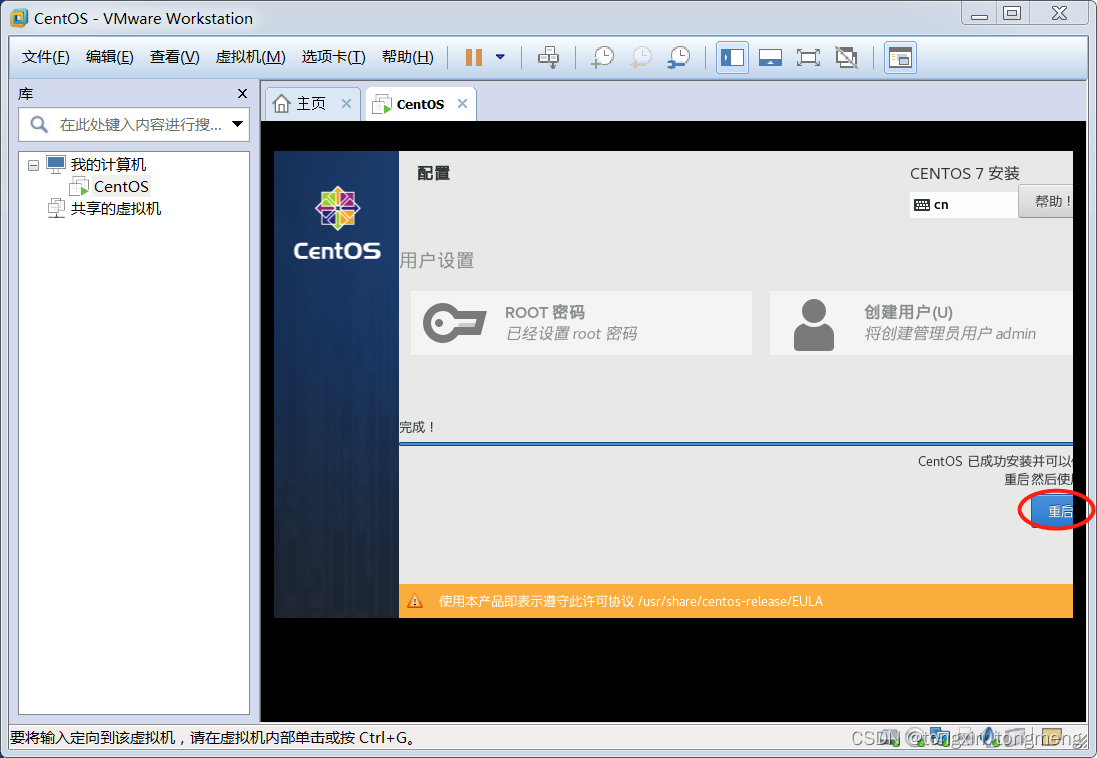Click the VMware application icon in the title bar
This screenshot has width=1097, height=758.
(19, 18)
